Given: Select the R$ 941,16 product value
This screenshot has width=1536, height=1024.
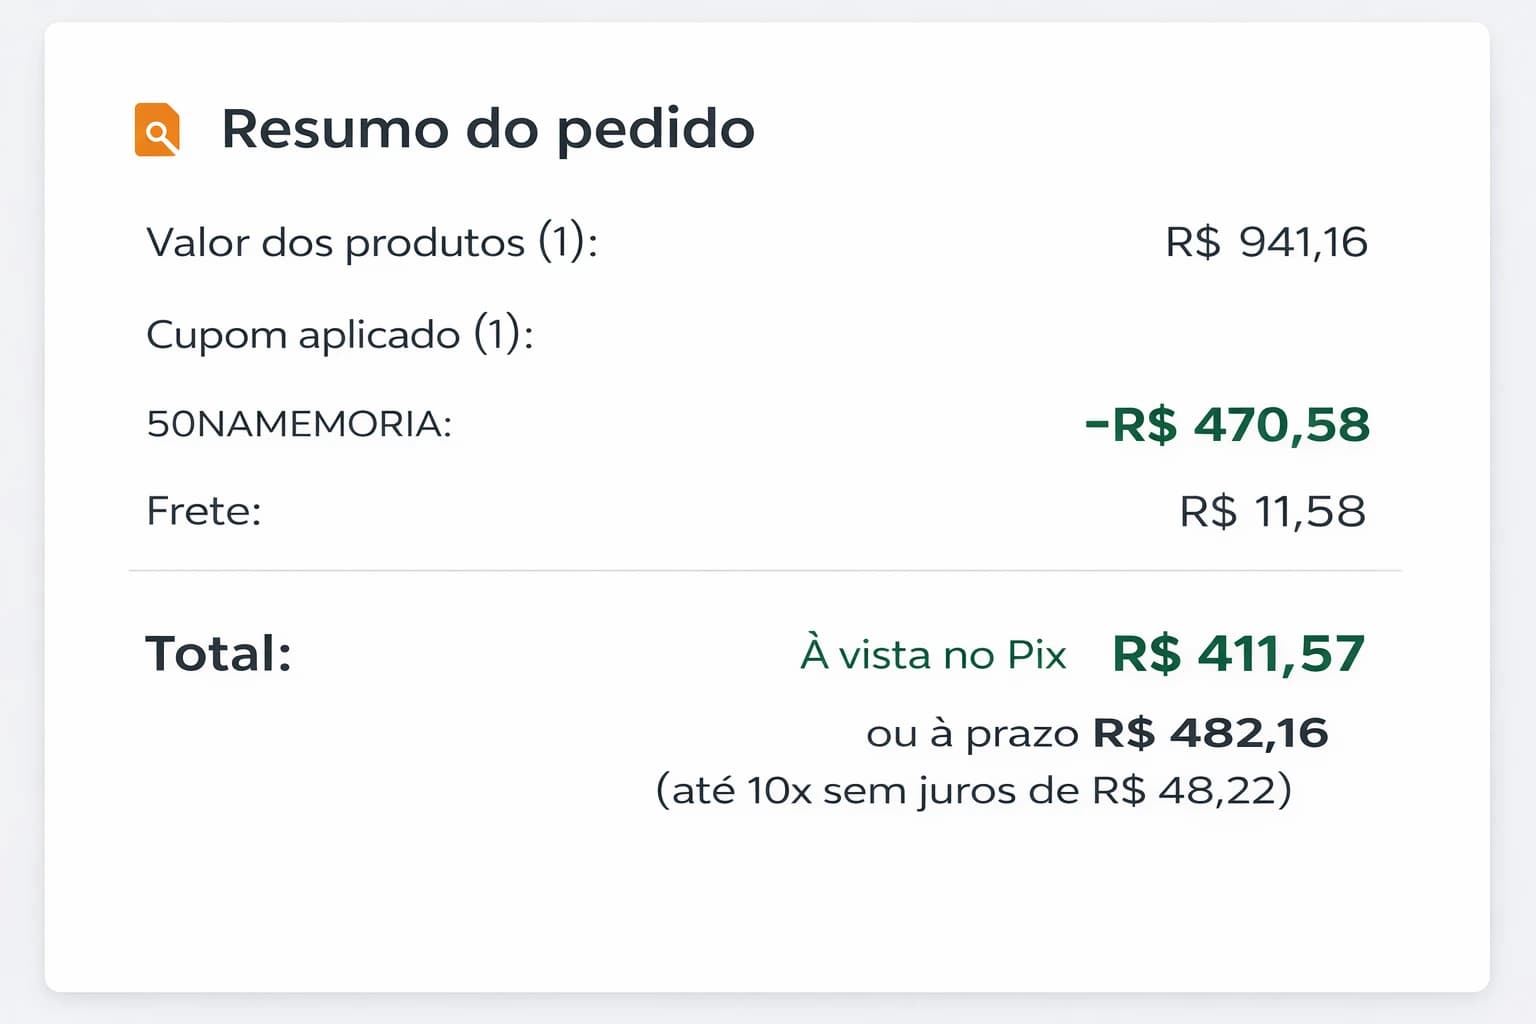Looking at the screenshot, I should [1268, 241].
